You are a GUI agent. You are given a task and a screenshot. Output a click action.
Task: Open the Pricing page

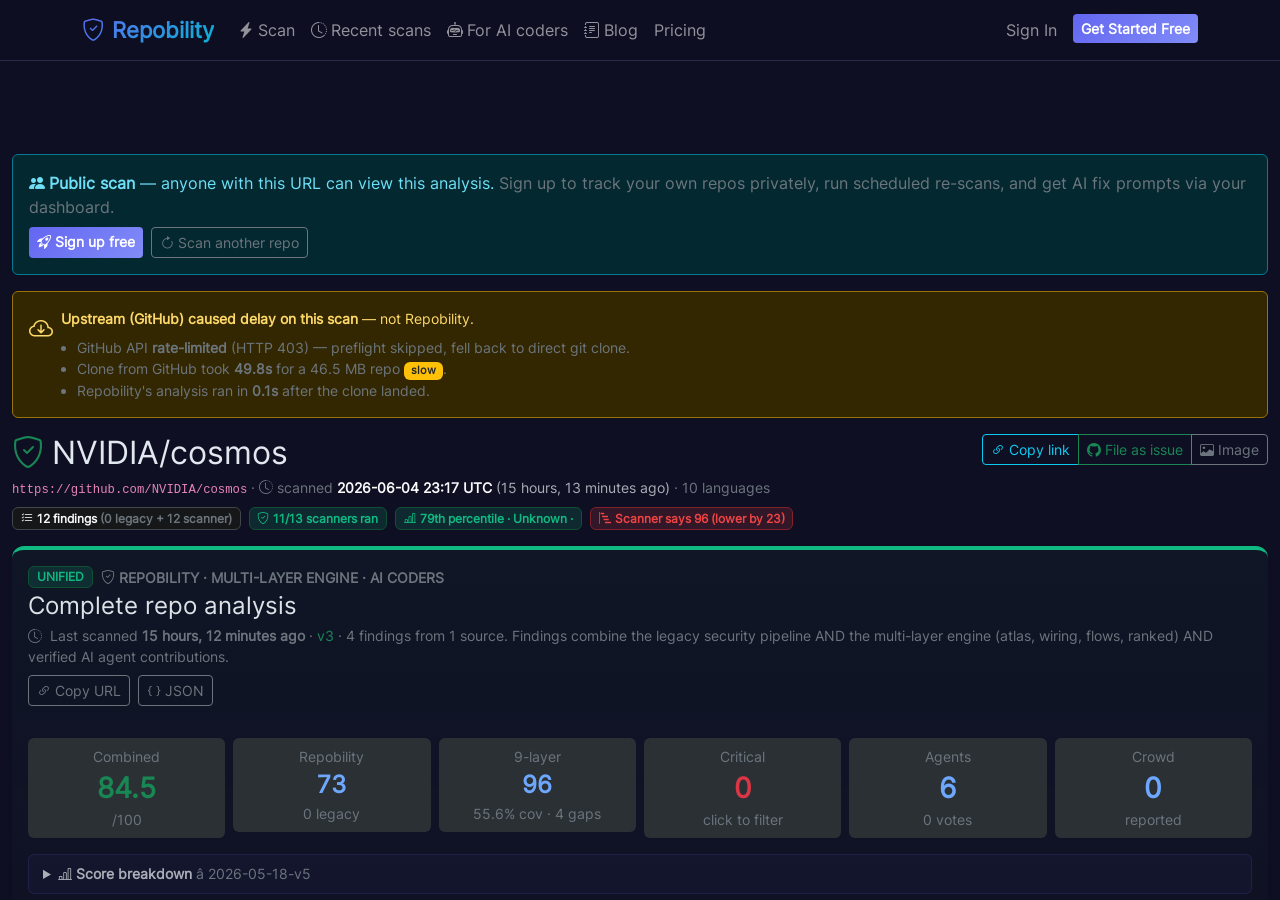pos(680,30)
